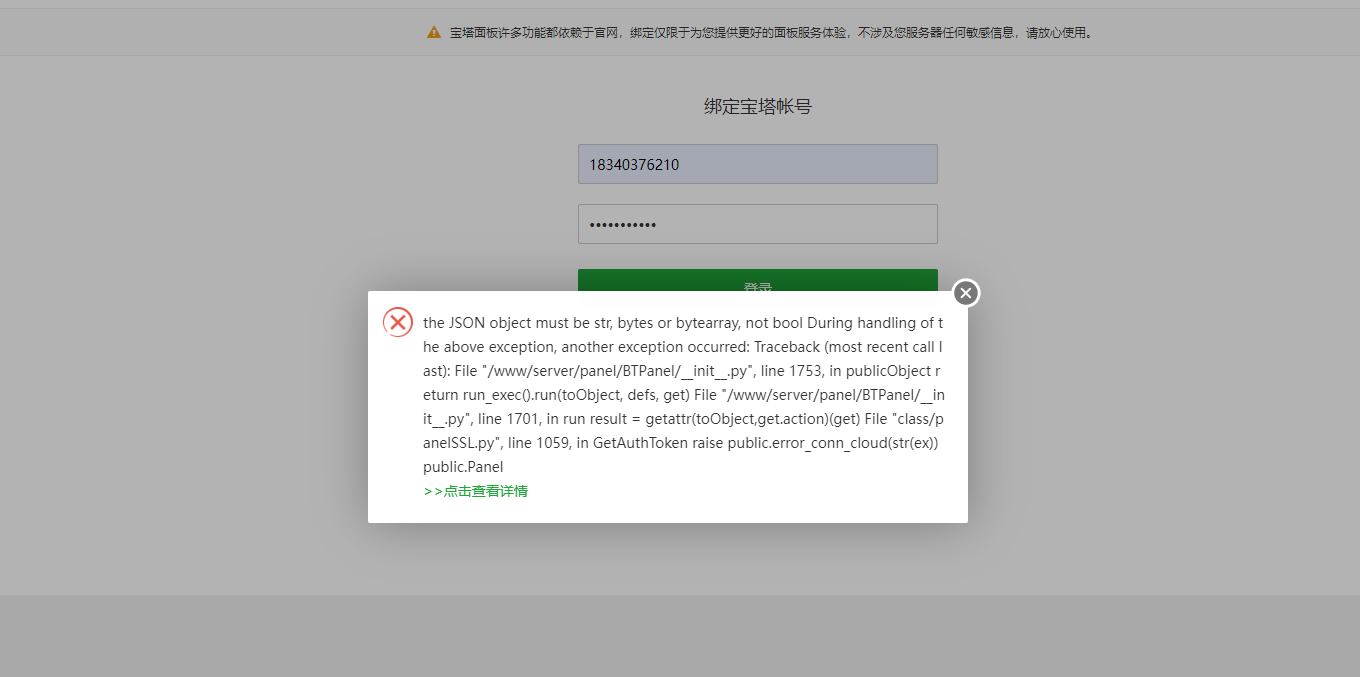1360x677 pixels.
Task: Click the yellow warning triangle icon in banner
Action: pos(433,31)
